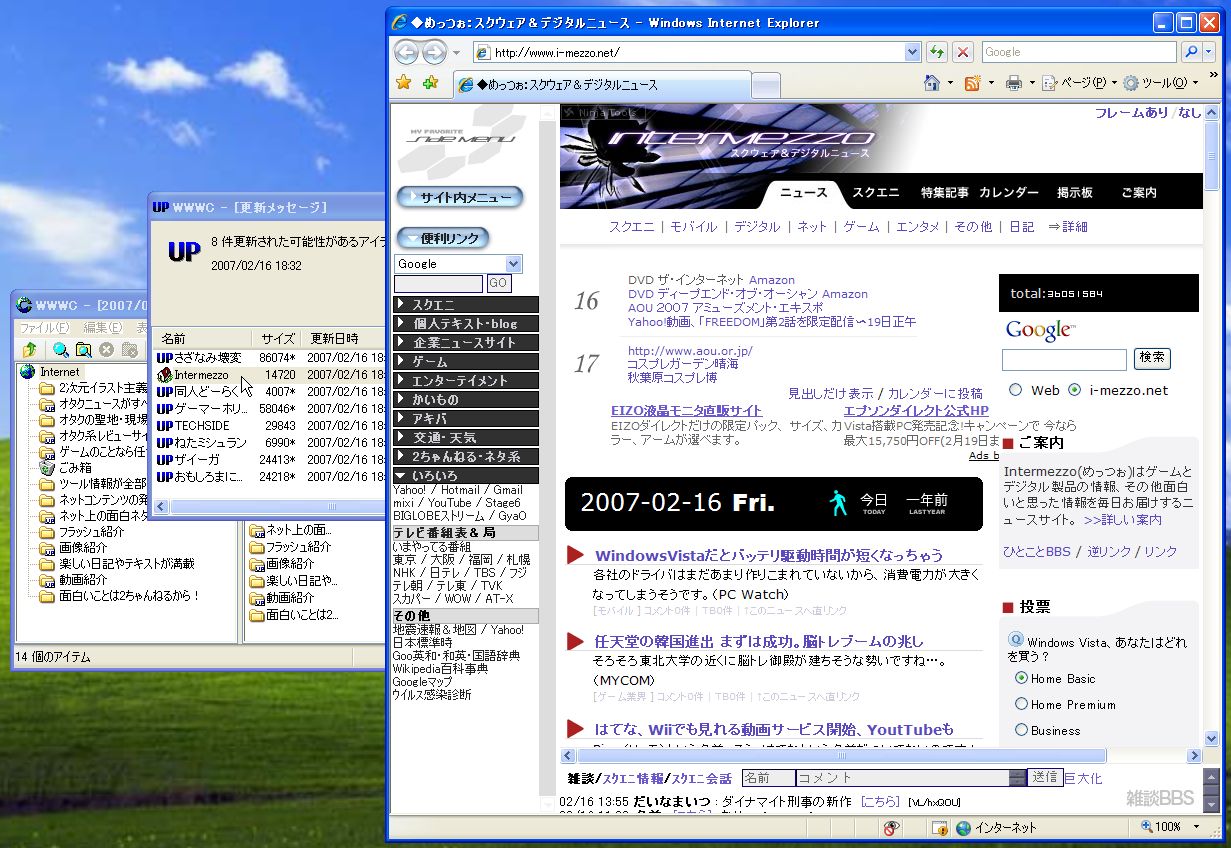1231x848 pixels.
Task: Switch to the カレンダー site tab
Action: click(x=1009, y=193)
